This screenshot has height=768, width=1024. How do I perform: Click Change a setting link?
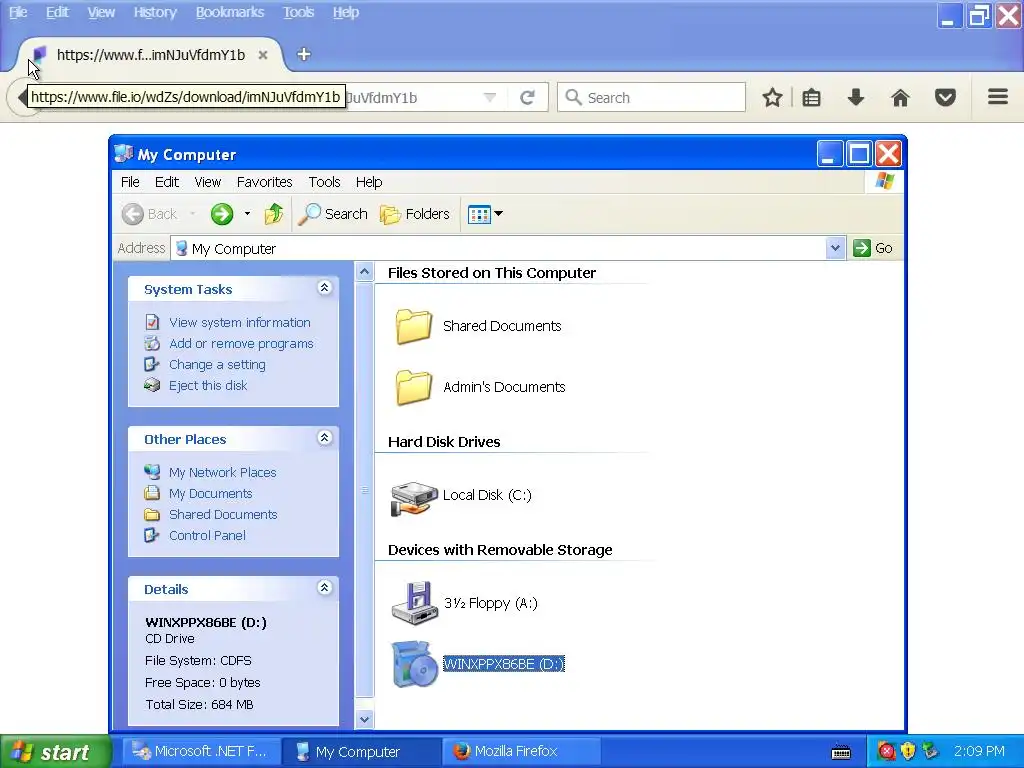[217, 364]
